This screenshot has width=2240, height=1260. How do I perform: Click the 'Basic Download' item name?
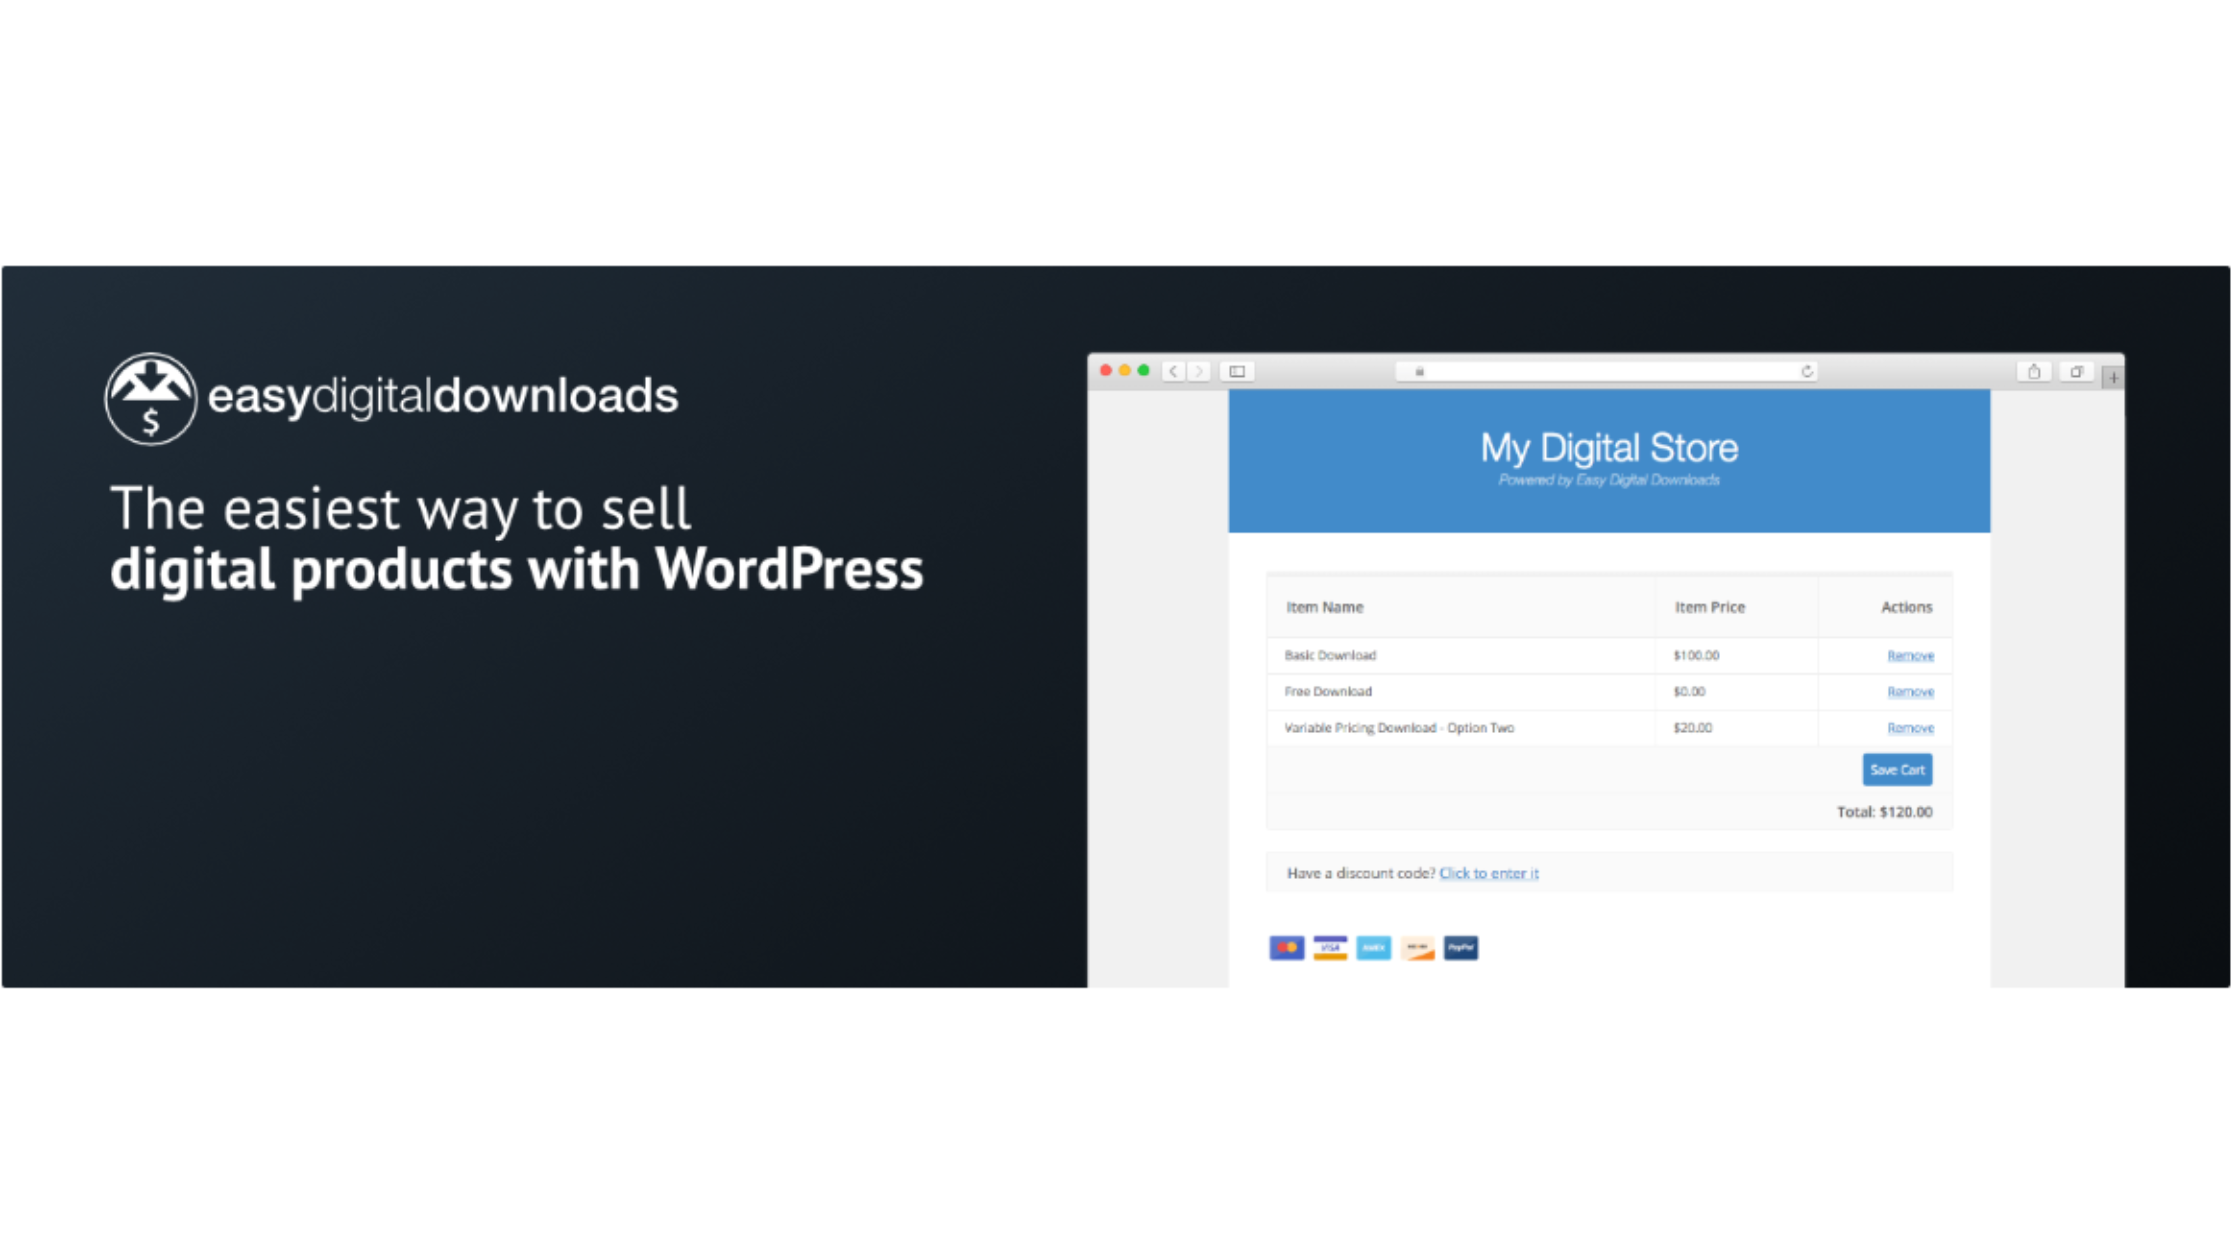1330,656
